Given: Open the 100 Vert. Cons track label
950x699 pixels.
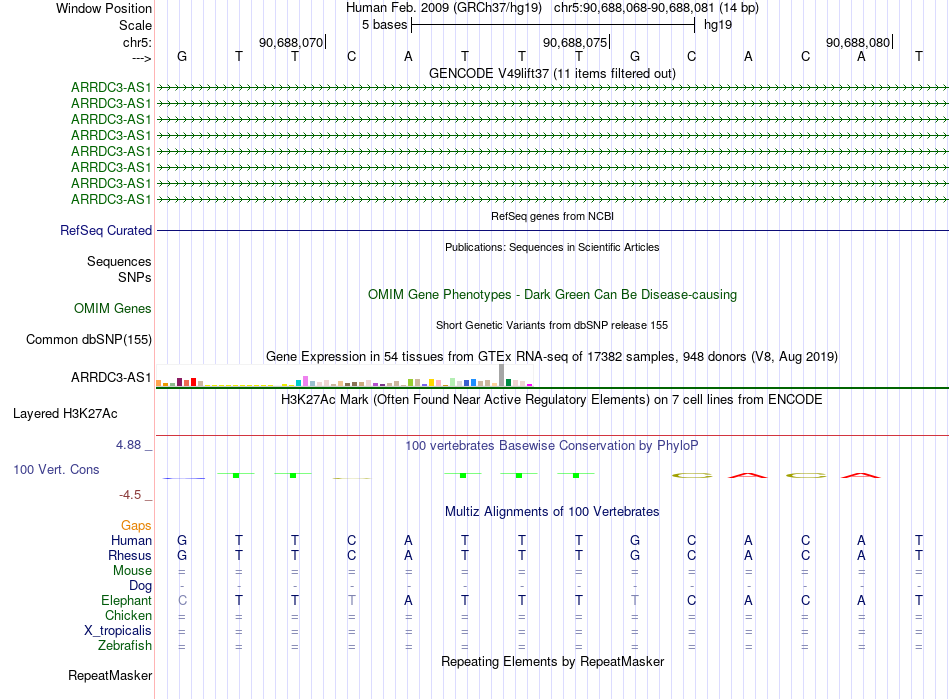Looking at the screenshot, I should coord(56,469).
